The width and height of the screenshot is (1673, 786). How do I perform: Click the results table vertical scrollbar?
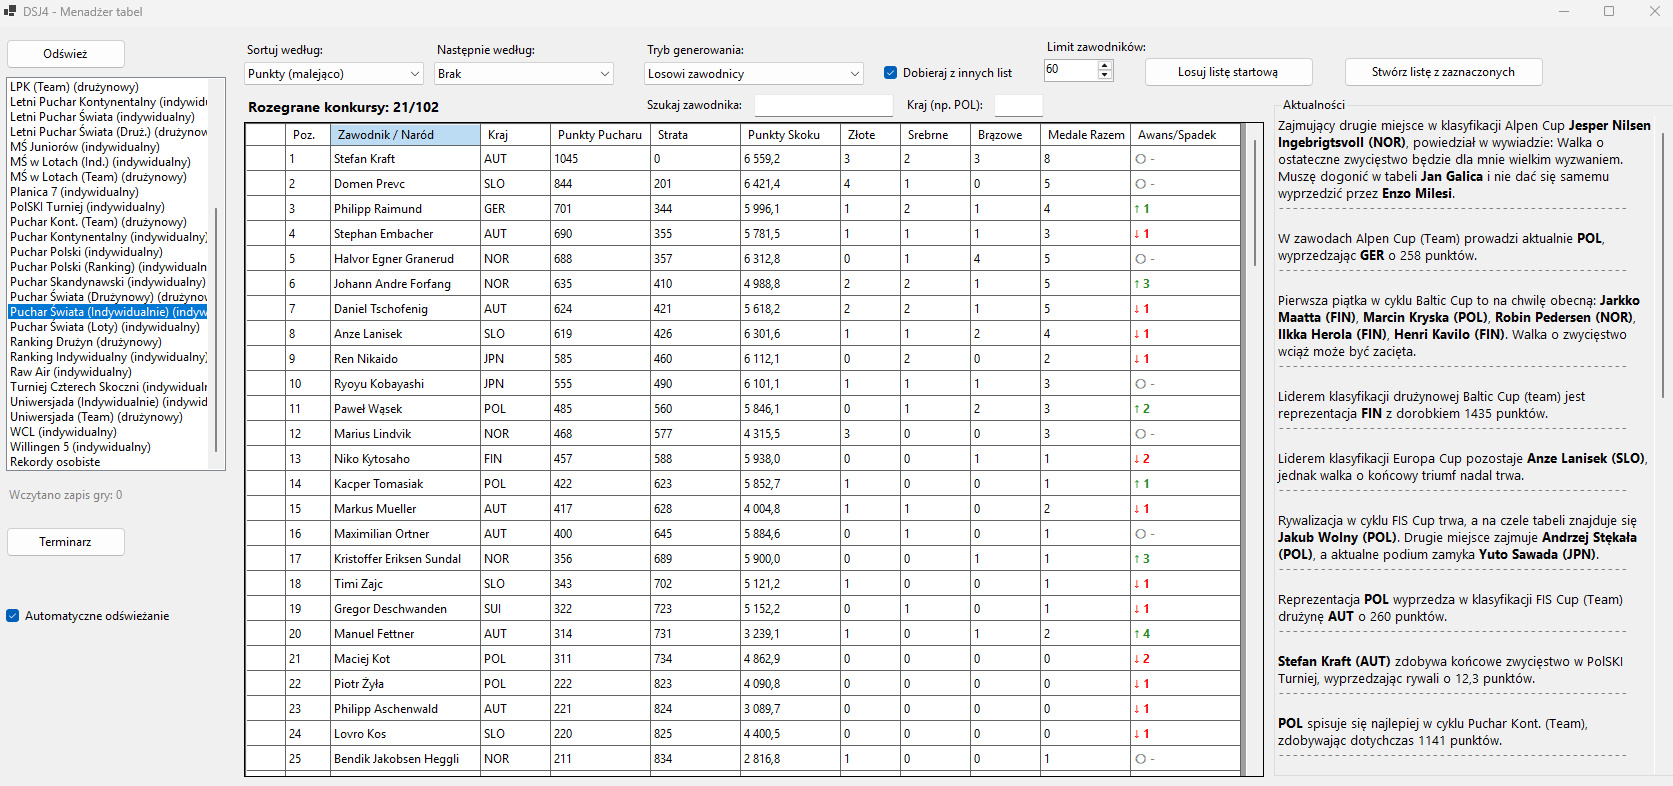pos(1254,450)
